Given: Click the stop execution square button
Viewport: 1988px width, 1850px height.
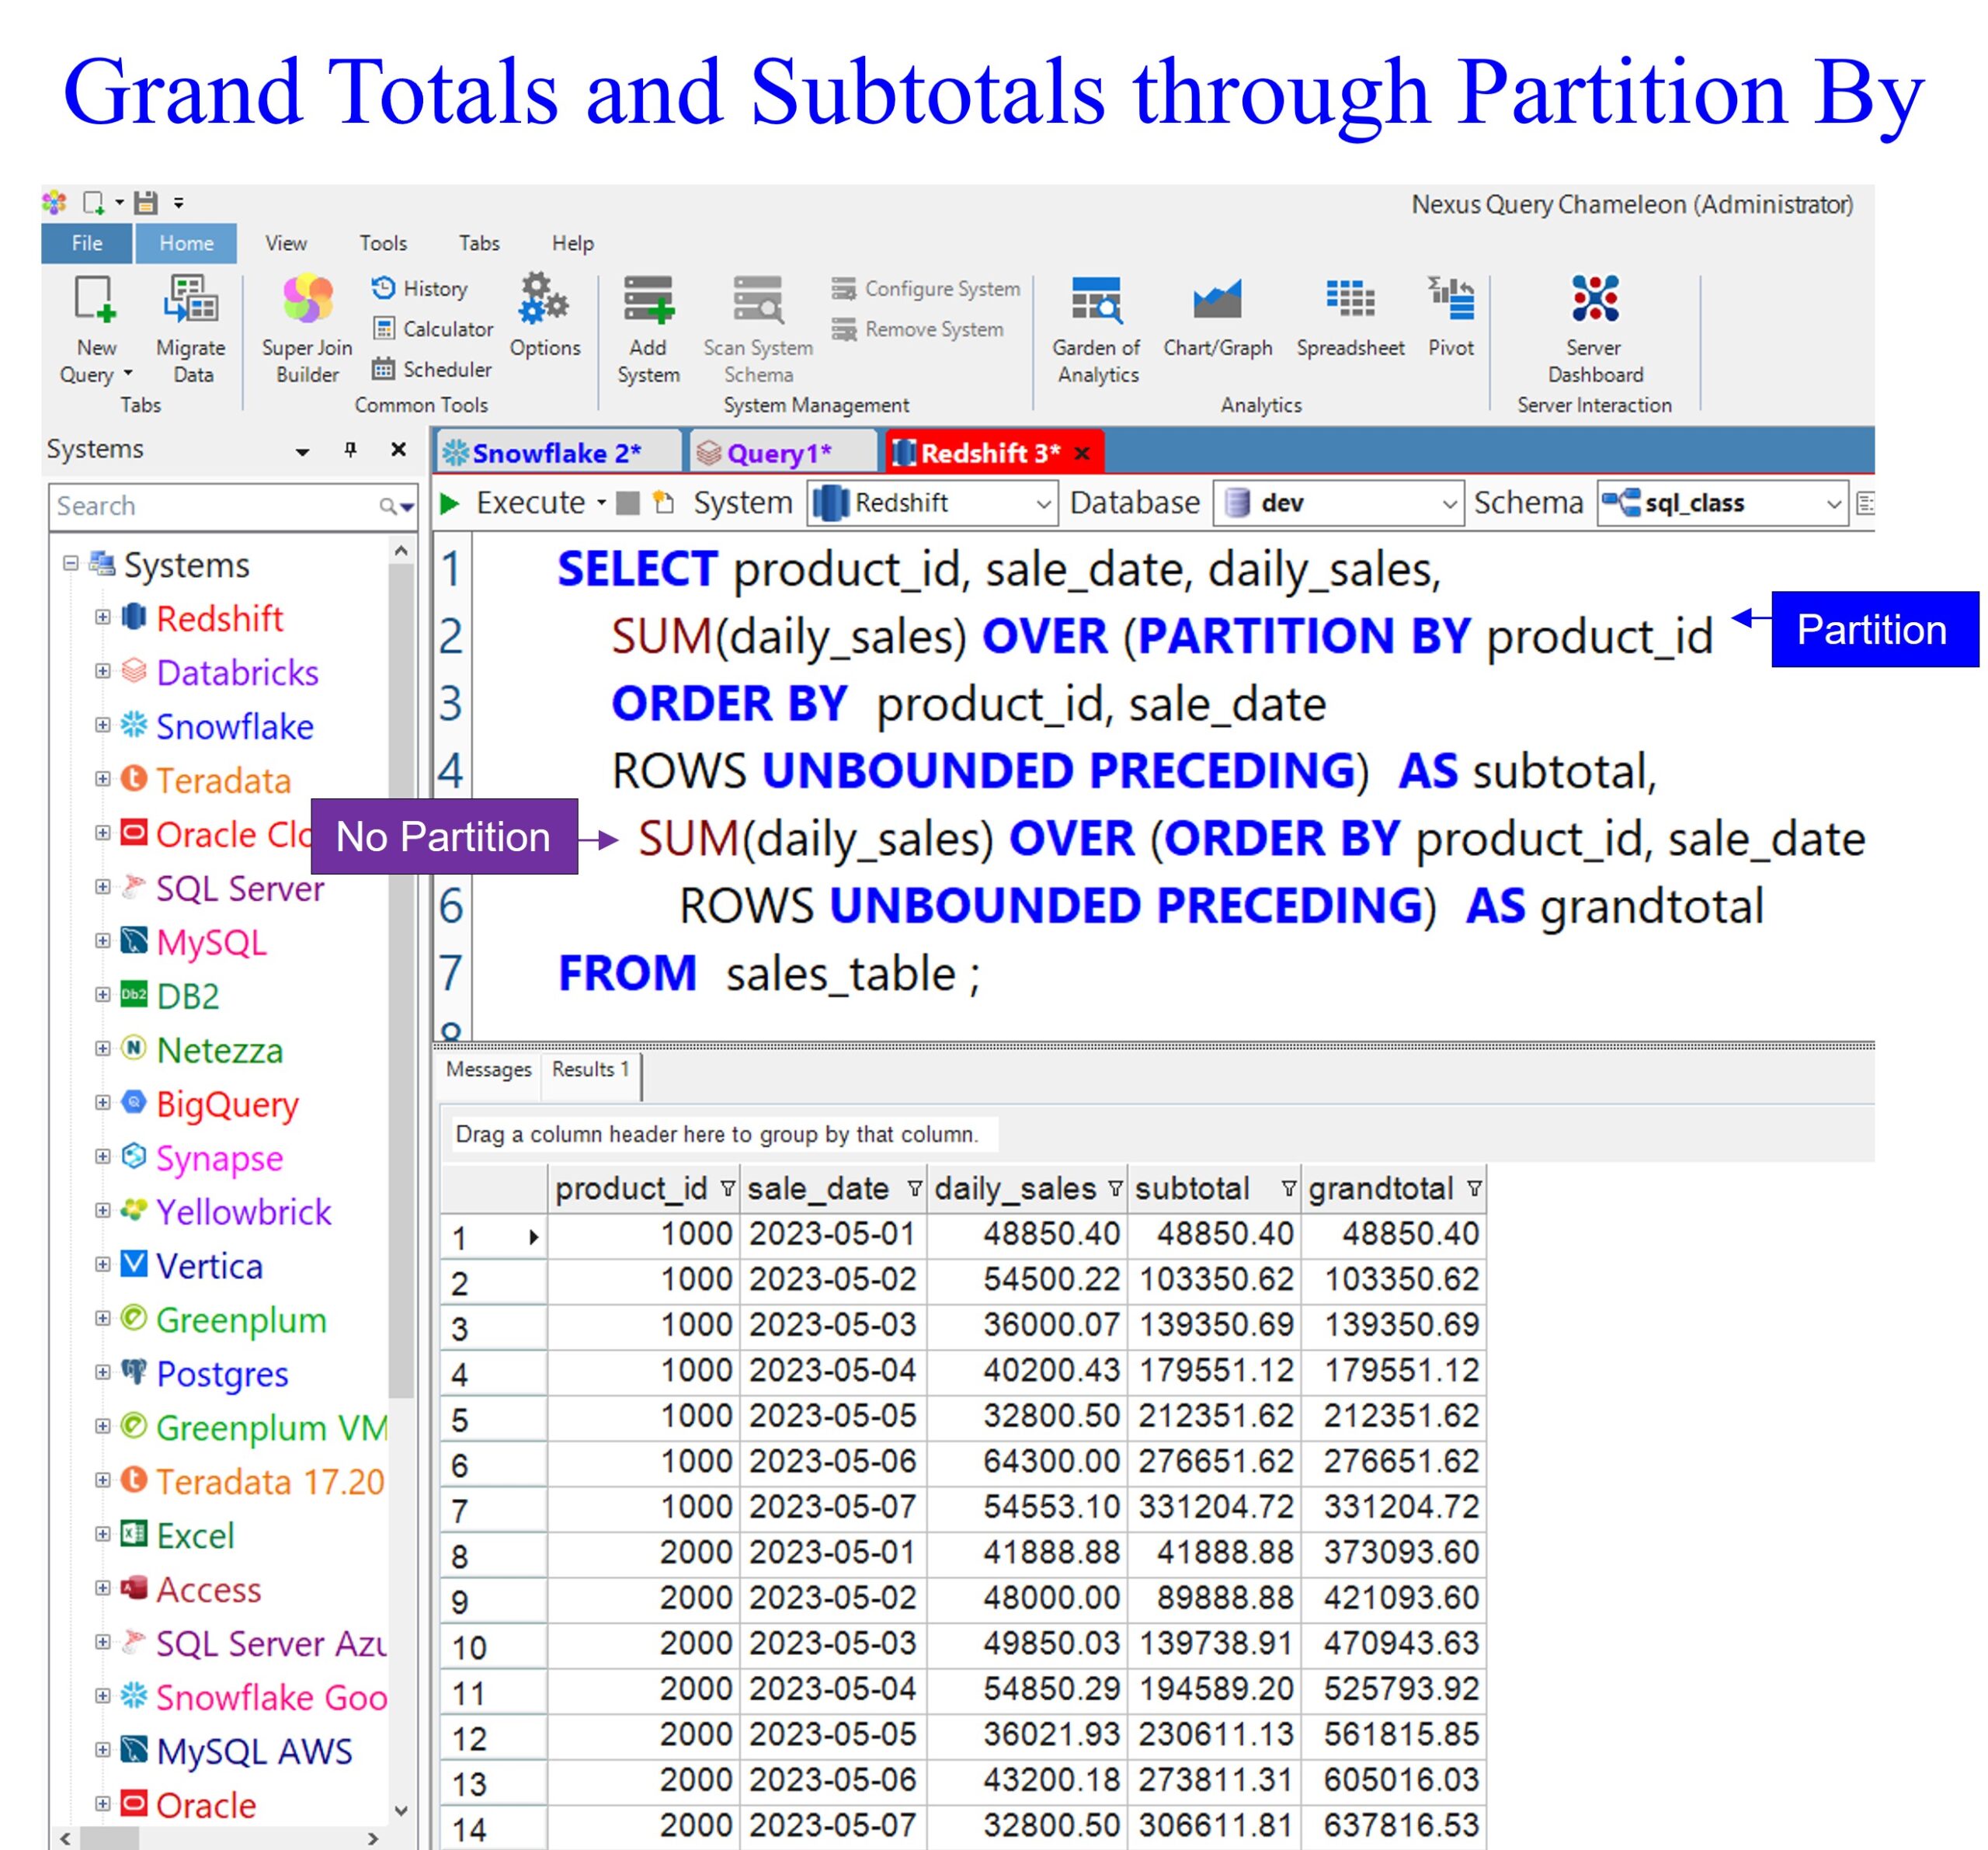Looking at the screenshot, I should [x=628, y=503].
